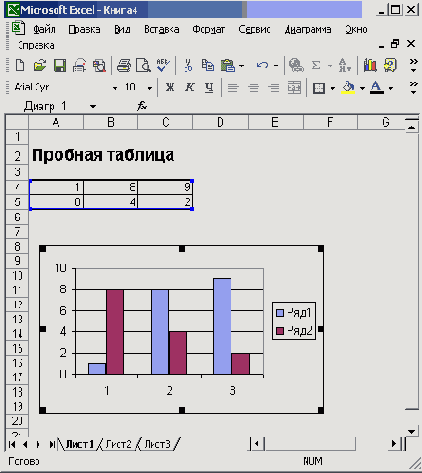This screenshot has height=473, width=422.
Task: Toggle bold formatting (Ж button)
Action: (x=170, y=87)
